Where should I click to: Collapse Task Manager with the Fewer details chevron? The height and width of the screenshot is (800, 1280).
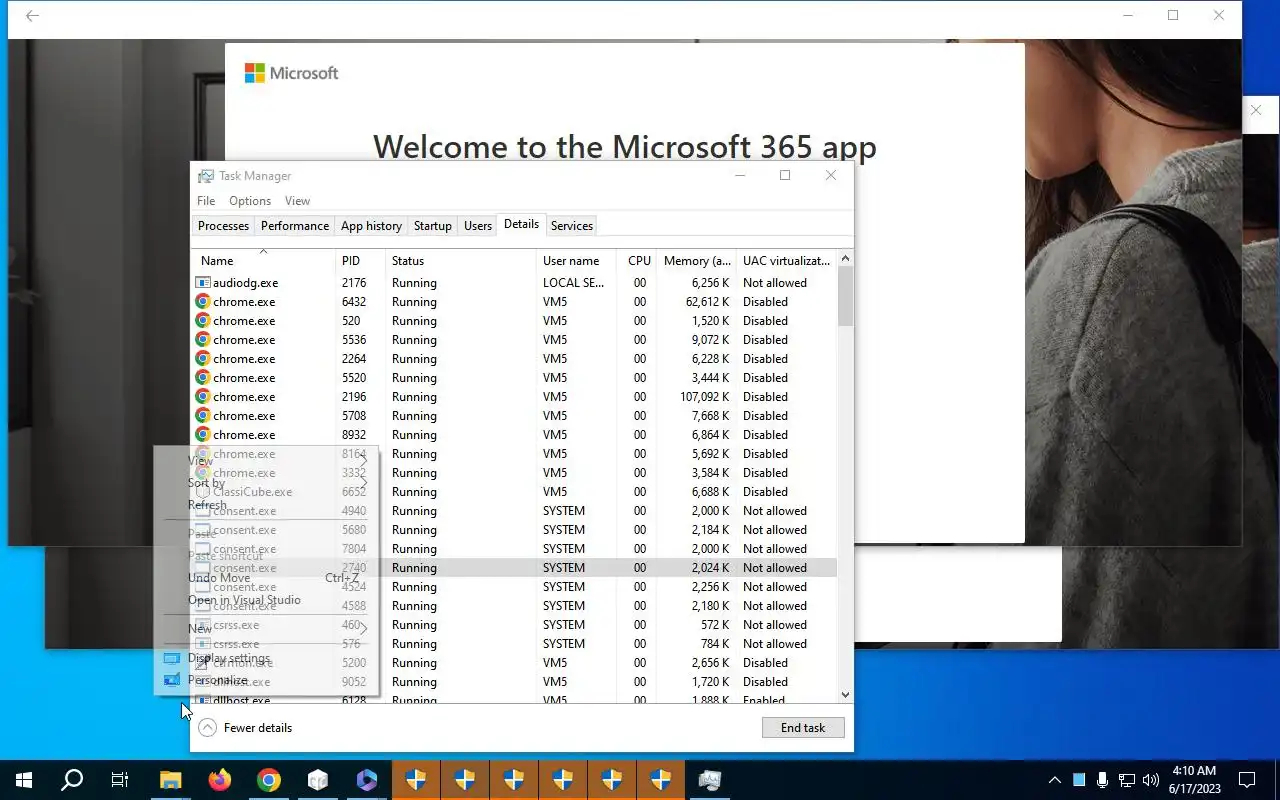[x=207, y=728]
